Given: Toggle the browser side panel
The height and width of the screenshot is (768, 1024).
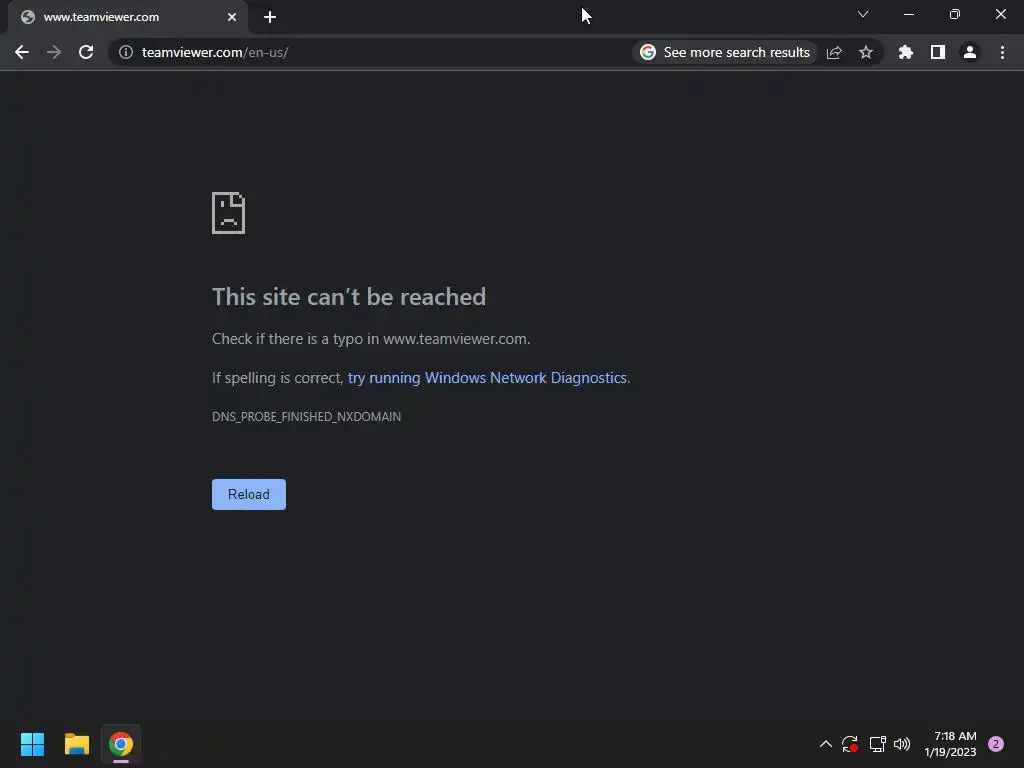Looking at the screenshot, I should pyautogui.click(x=938, y=52).
